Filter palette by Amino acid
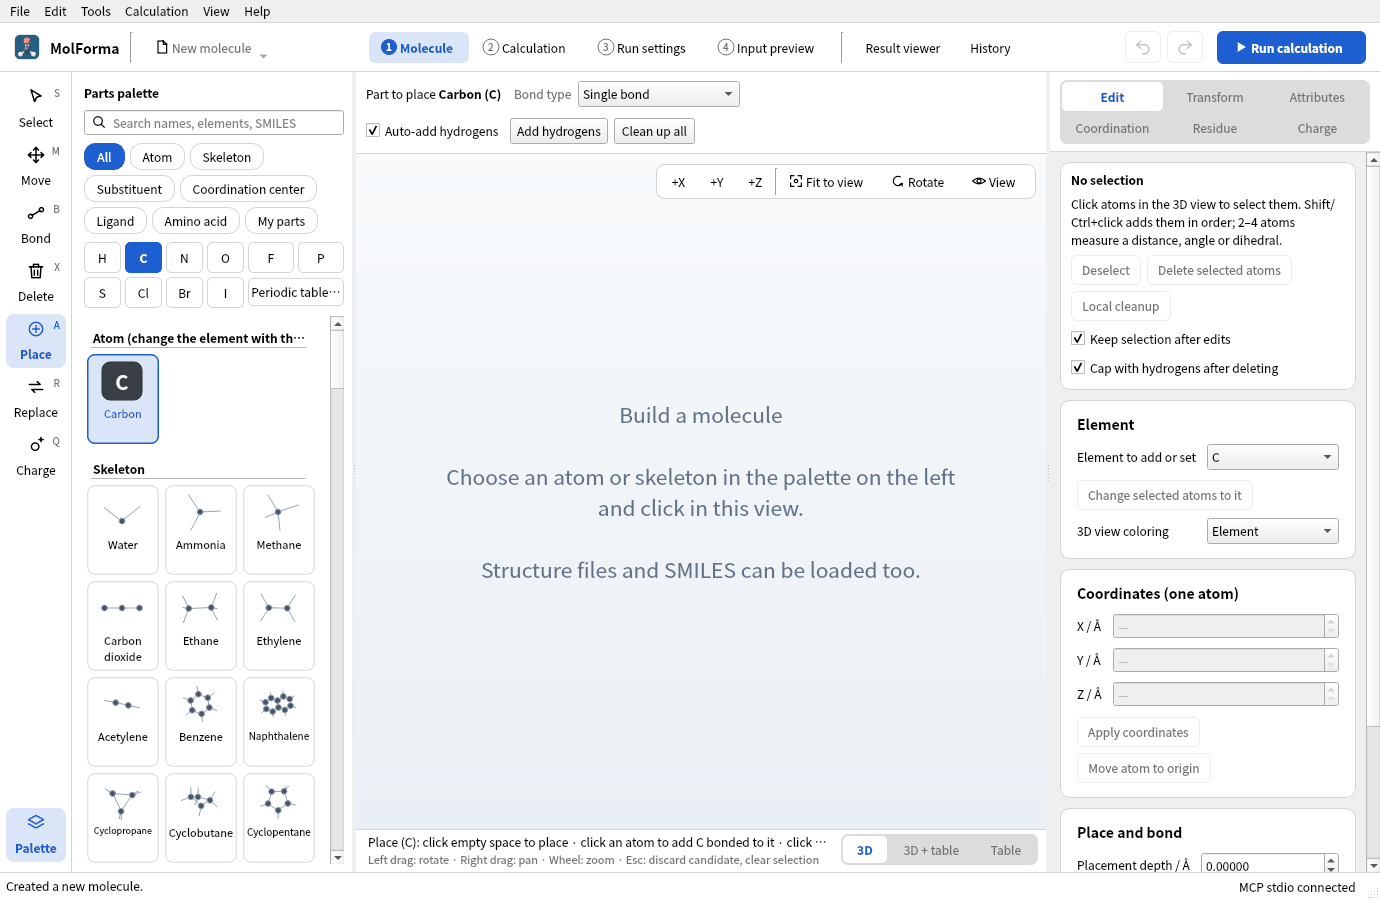 click(x=196, y=221)
